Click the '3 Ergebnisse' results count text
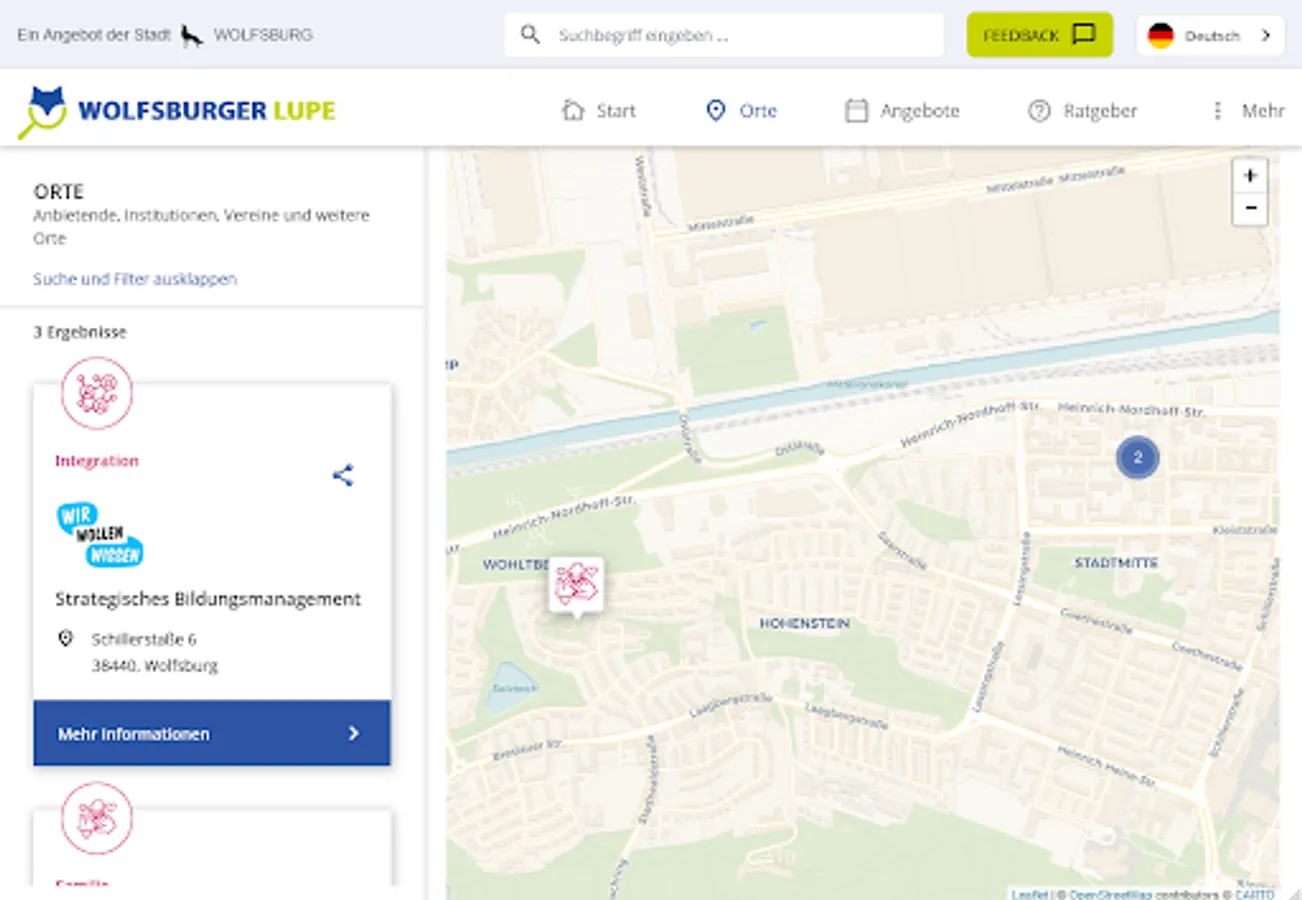This screenshot has width=1302, height=900. [x=80, y=332]
